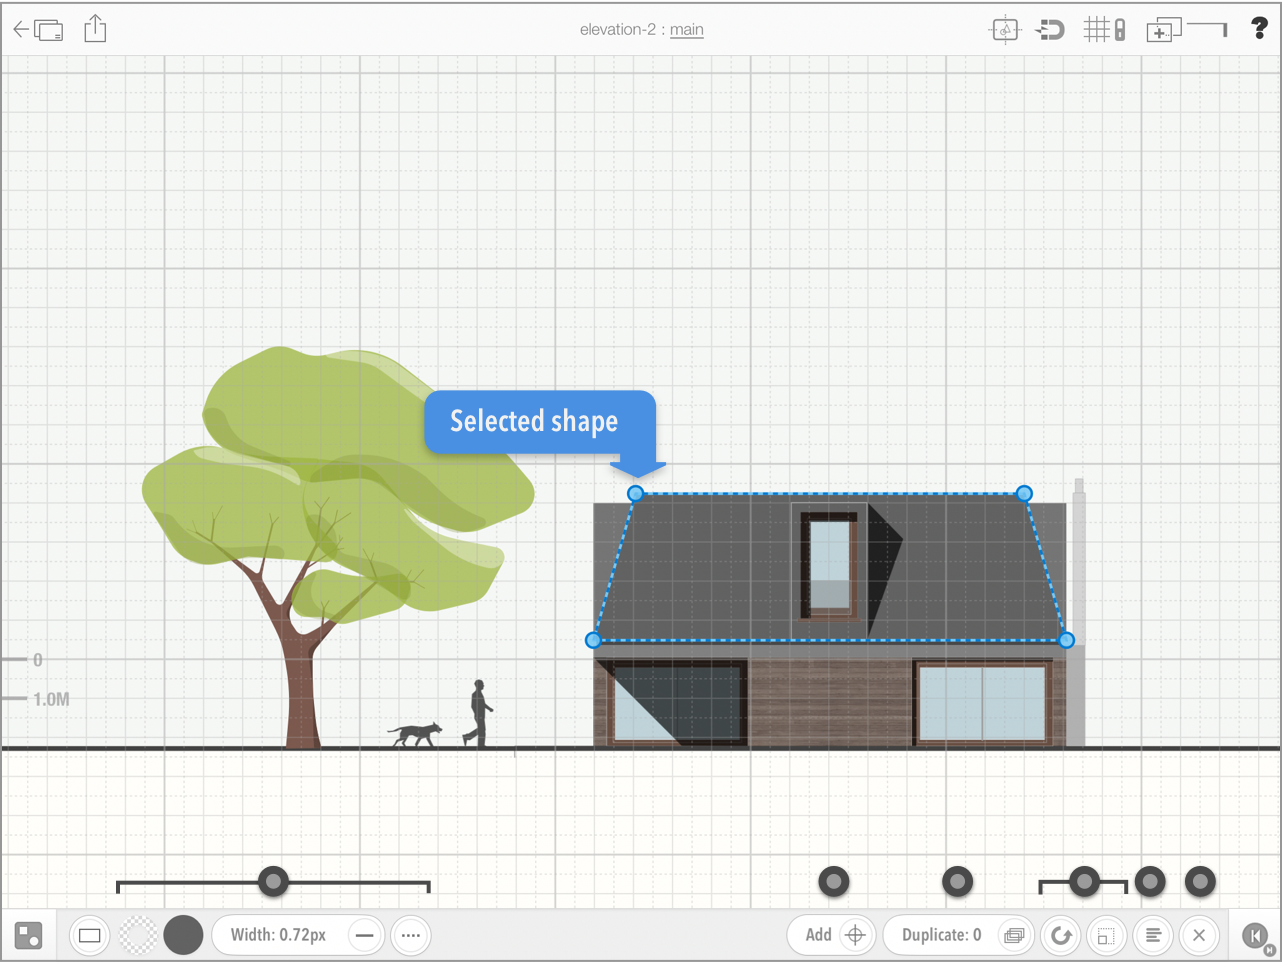This screenshot has height=962, width=1282.
Task: Open elevation-2 'main' layer link
Action: 686,30
